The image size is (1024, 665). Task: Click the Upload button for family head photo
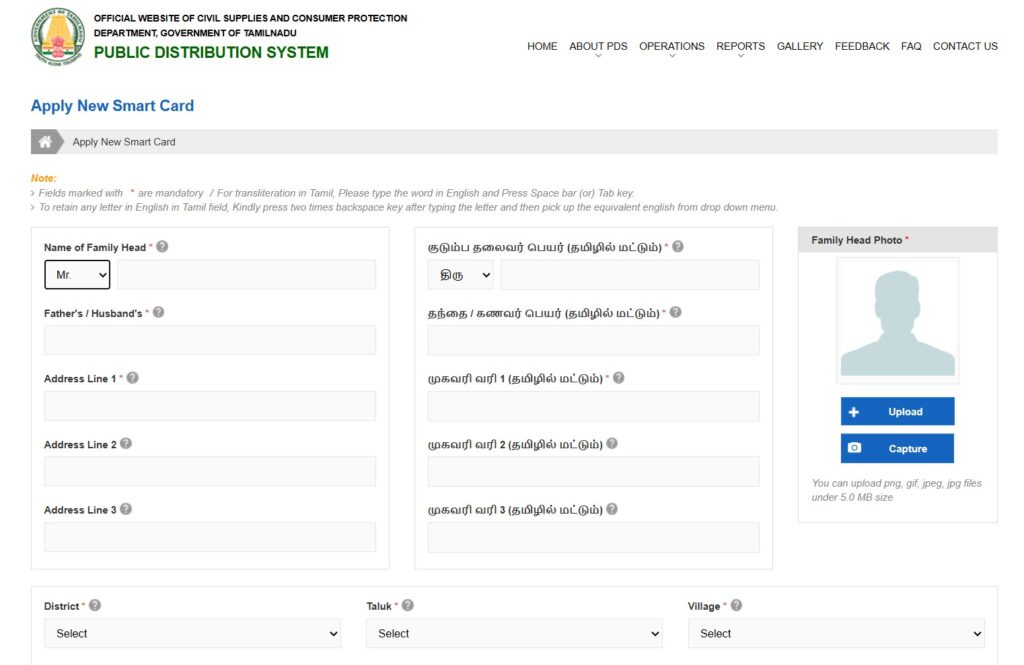point(897,411)
